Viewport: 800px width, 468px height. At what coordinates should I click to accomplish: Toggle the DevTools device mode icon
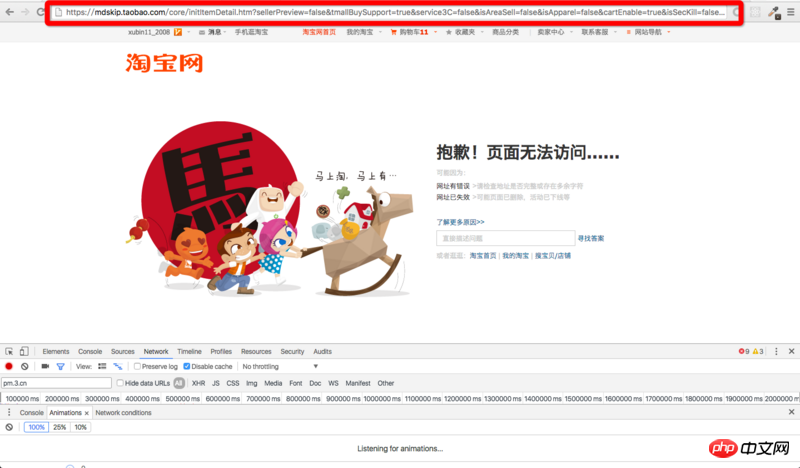click(x=24, y=351)
